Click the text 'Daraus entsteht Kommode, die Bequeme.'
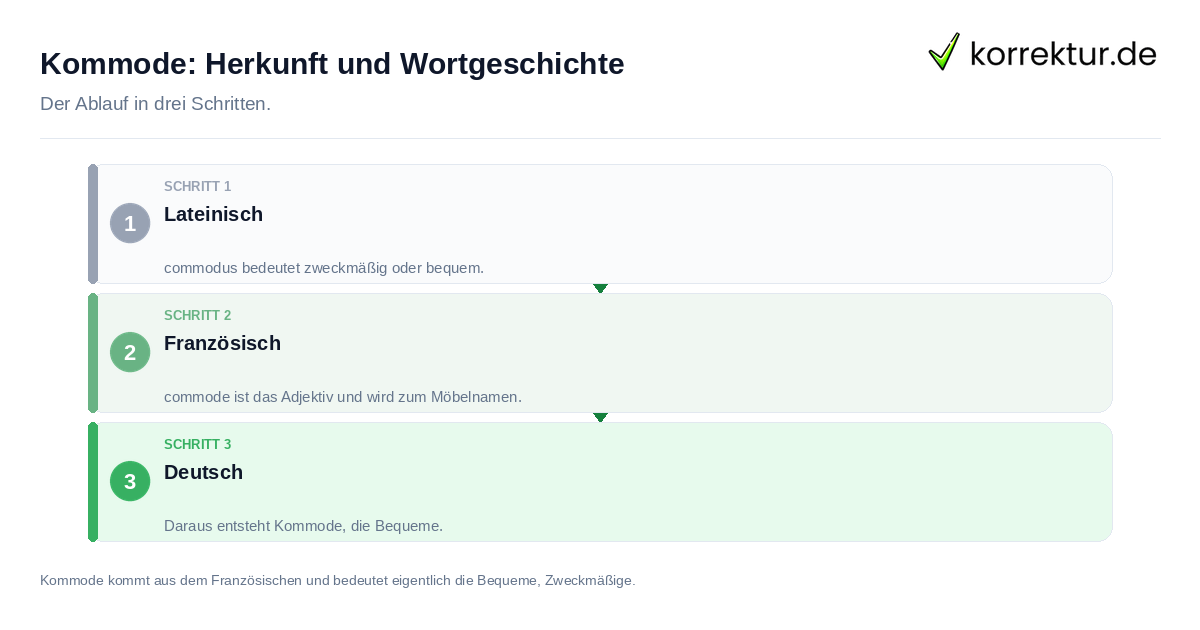The height and width of the screenshot is (630, 1200). coord(303,526)
